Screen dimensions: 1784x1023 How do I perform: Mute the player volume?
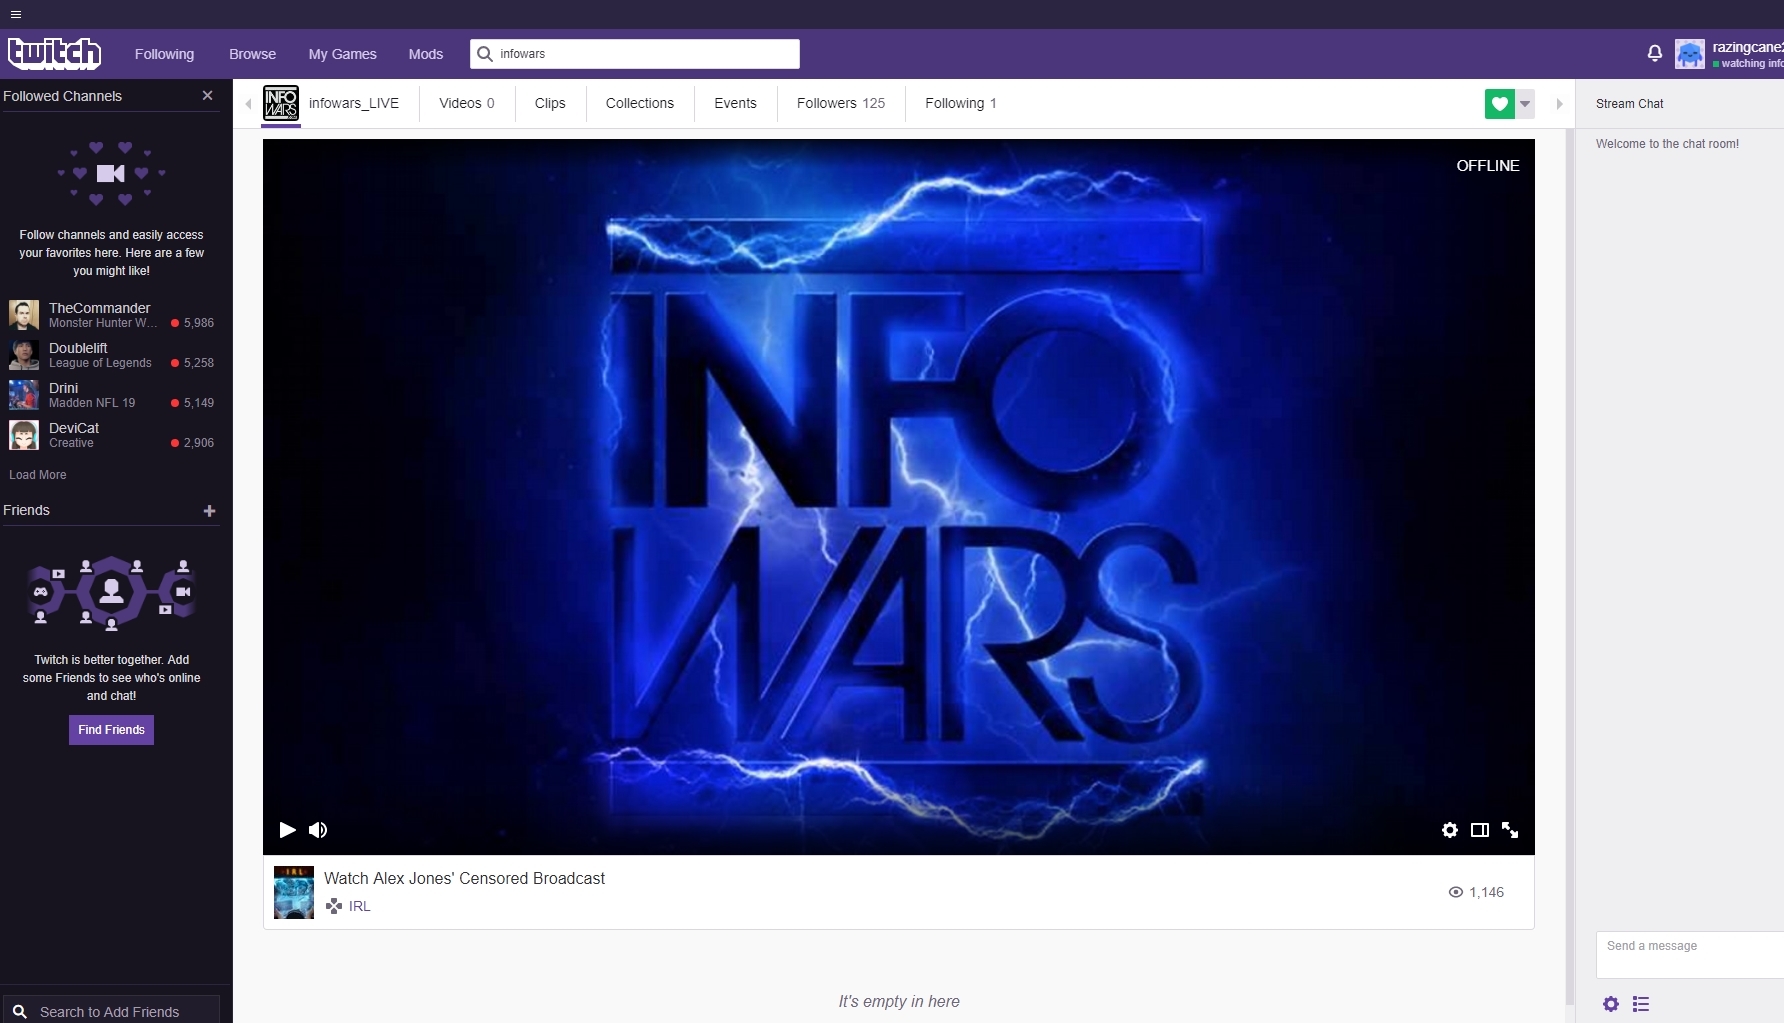pyautogui.click(x=318, y=830)
